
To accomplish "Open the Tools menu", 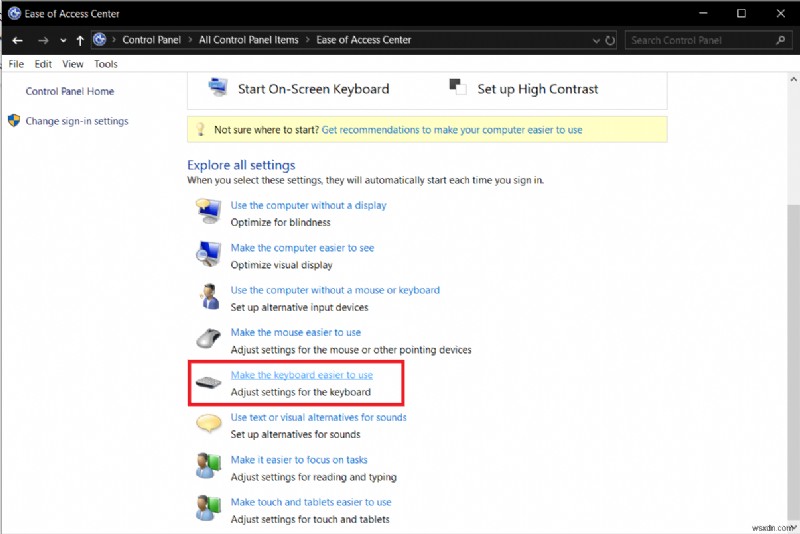I will click(x=106, y=64).
